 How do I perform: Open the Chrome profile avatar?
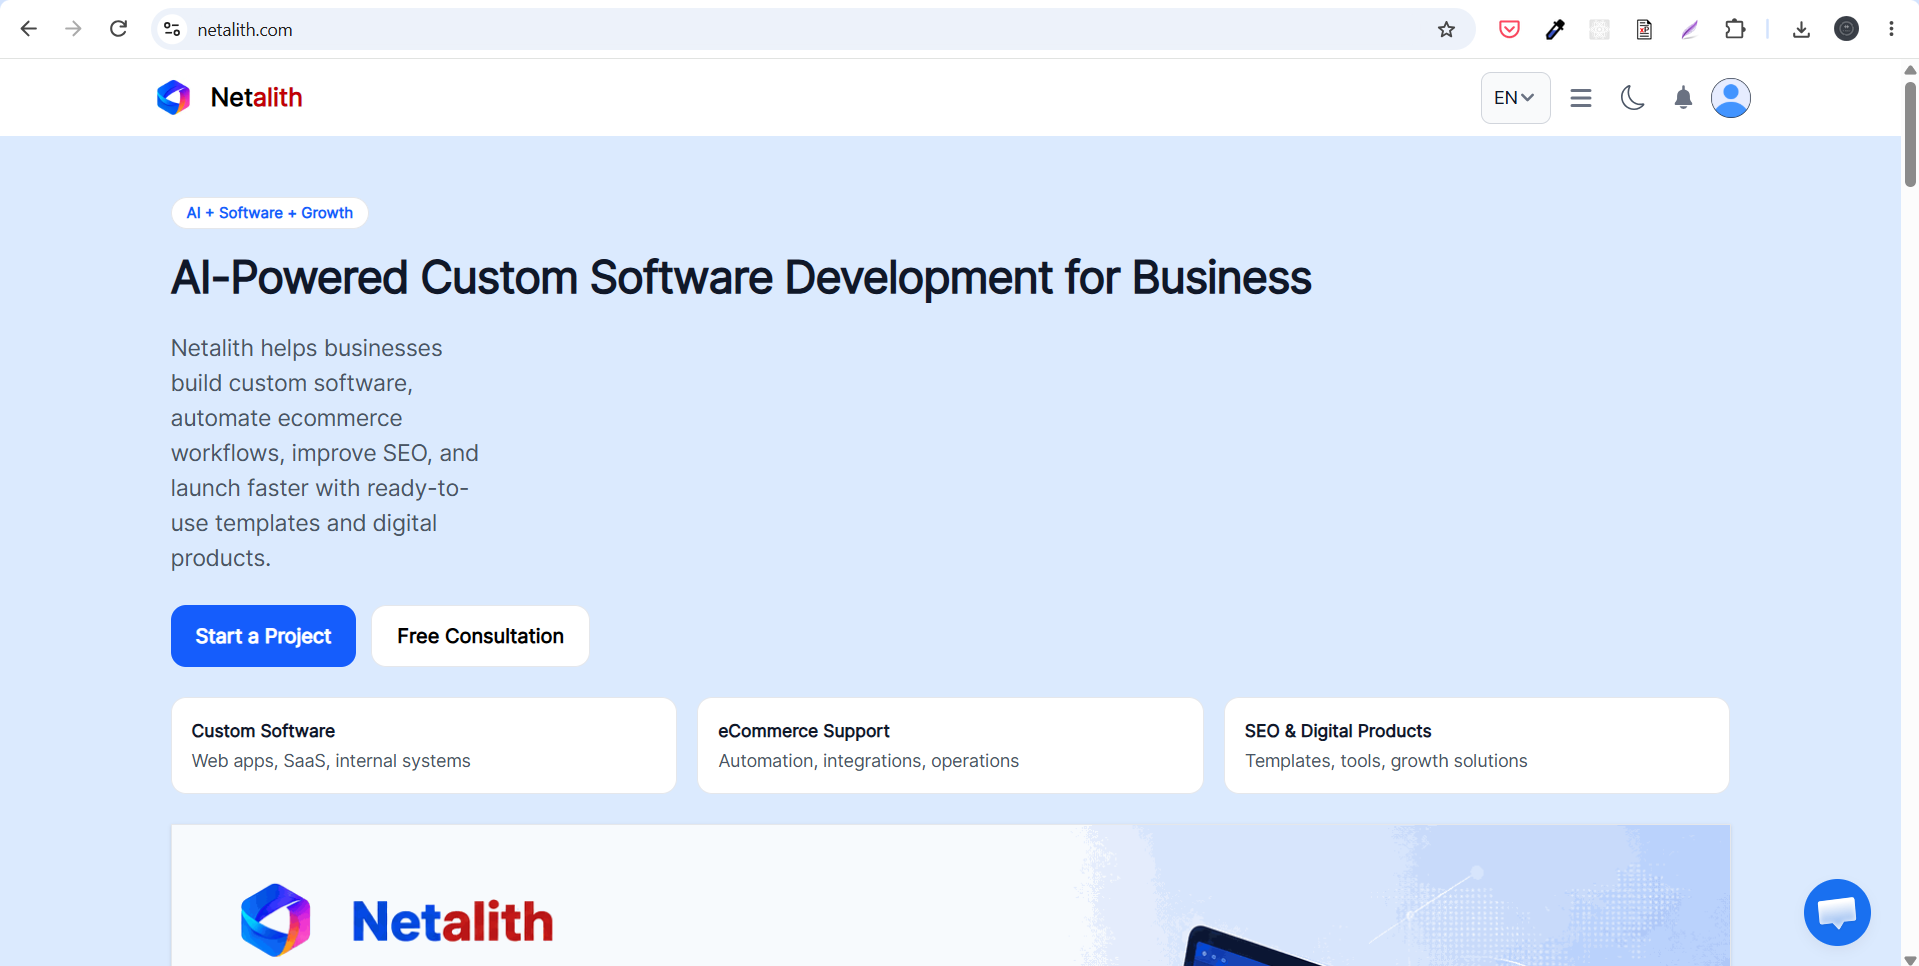(1846, 29)
